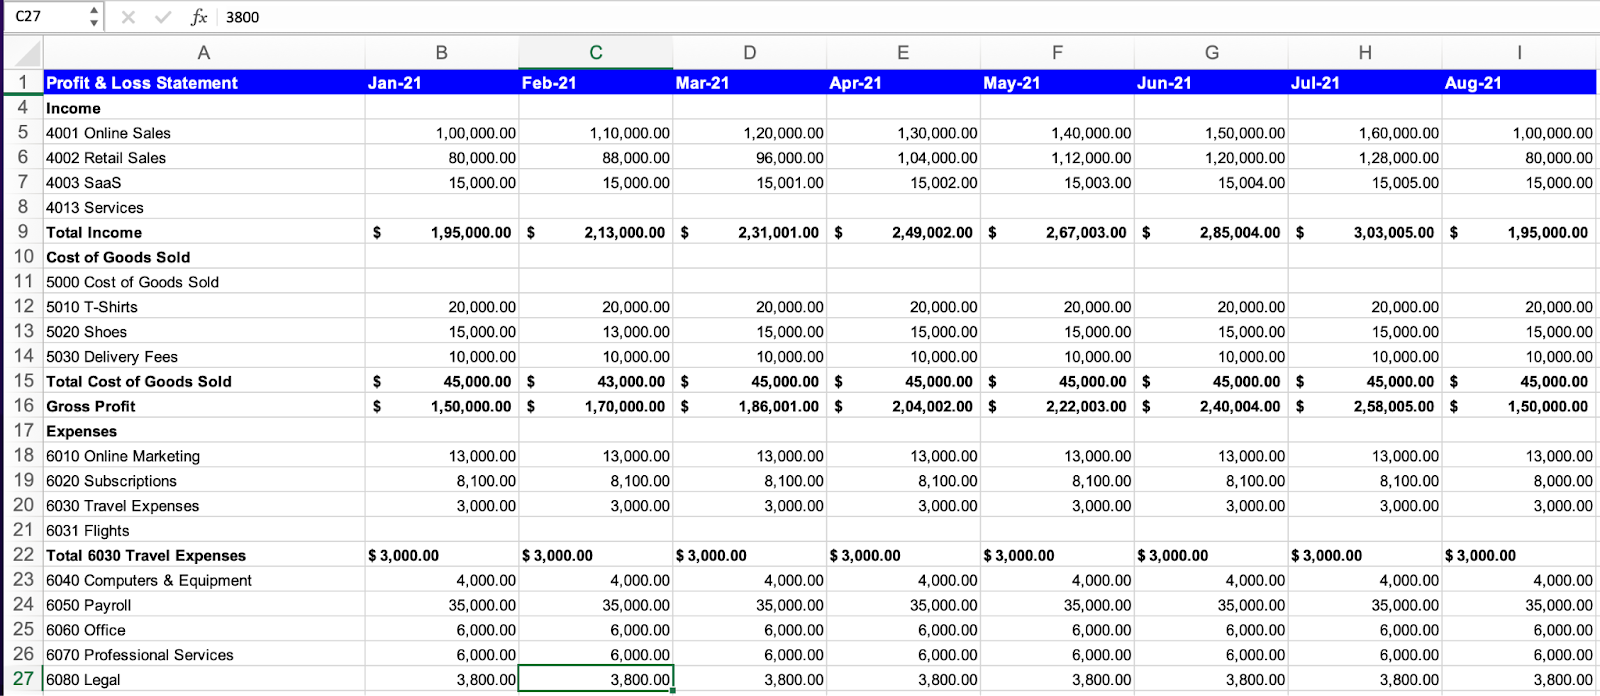
Task: Select column B header
Action: point(442,53)
